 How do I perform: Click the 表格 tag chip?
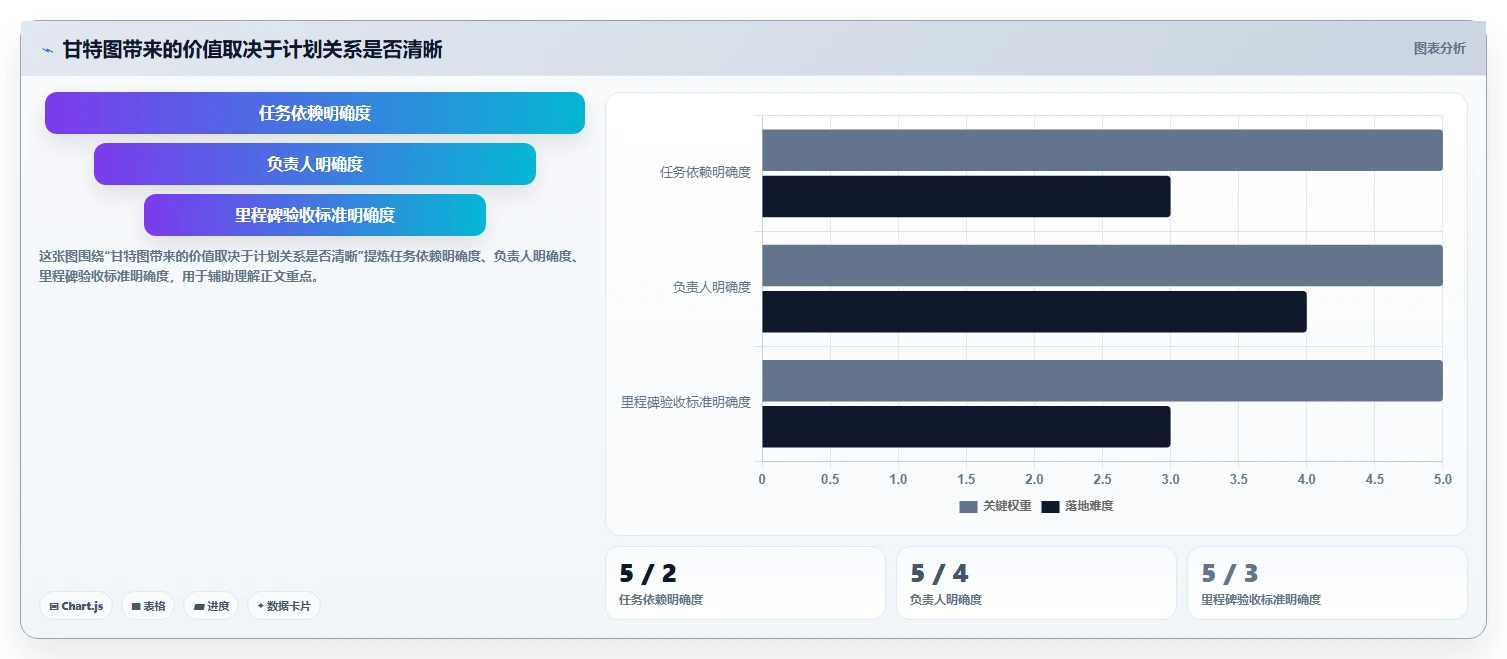click(148, 606)
